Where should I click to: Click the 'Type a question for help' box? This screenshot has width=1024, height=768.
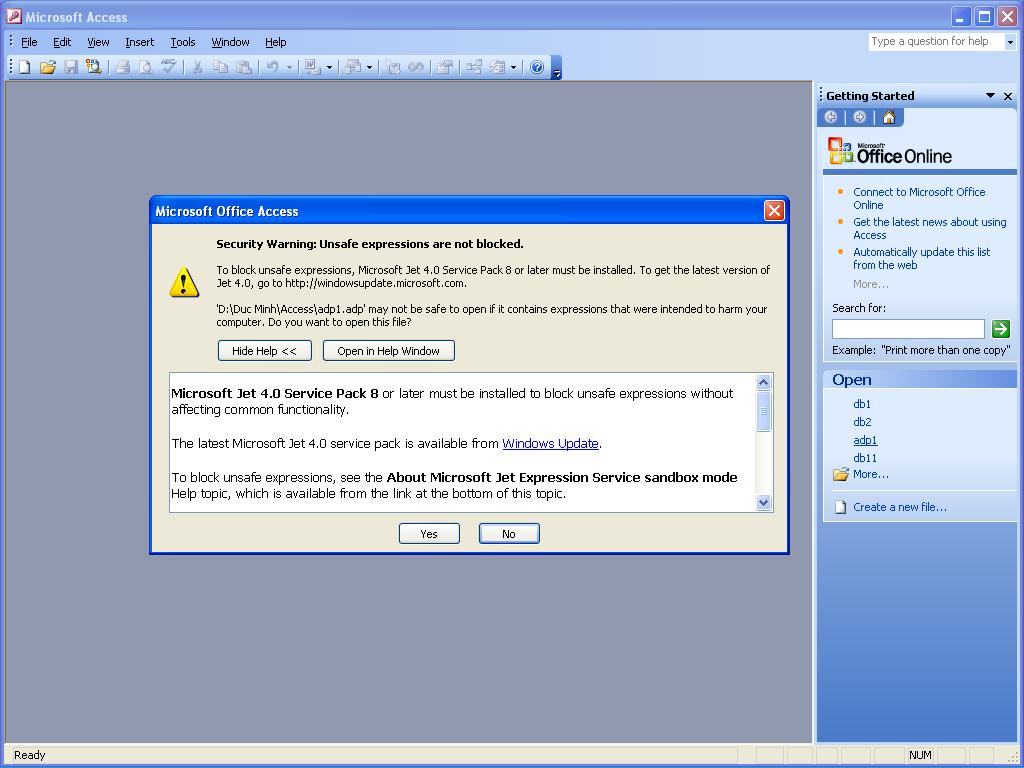[x=936, y=42]
